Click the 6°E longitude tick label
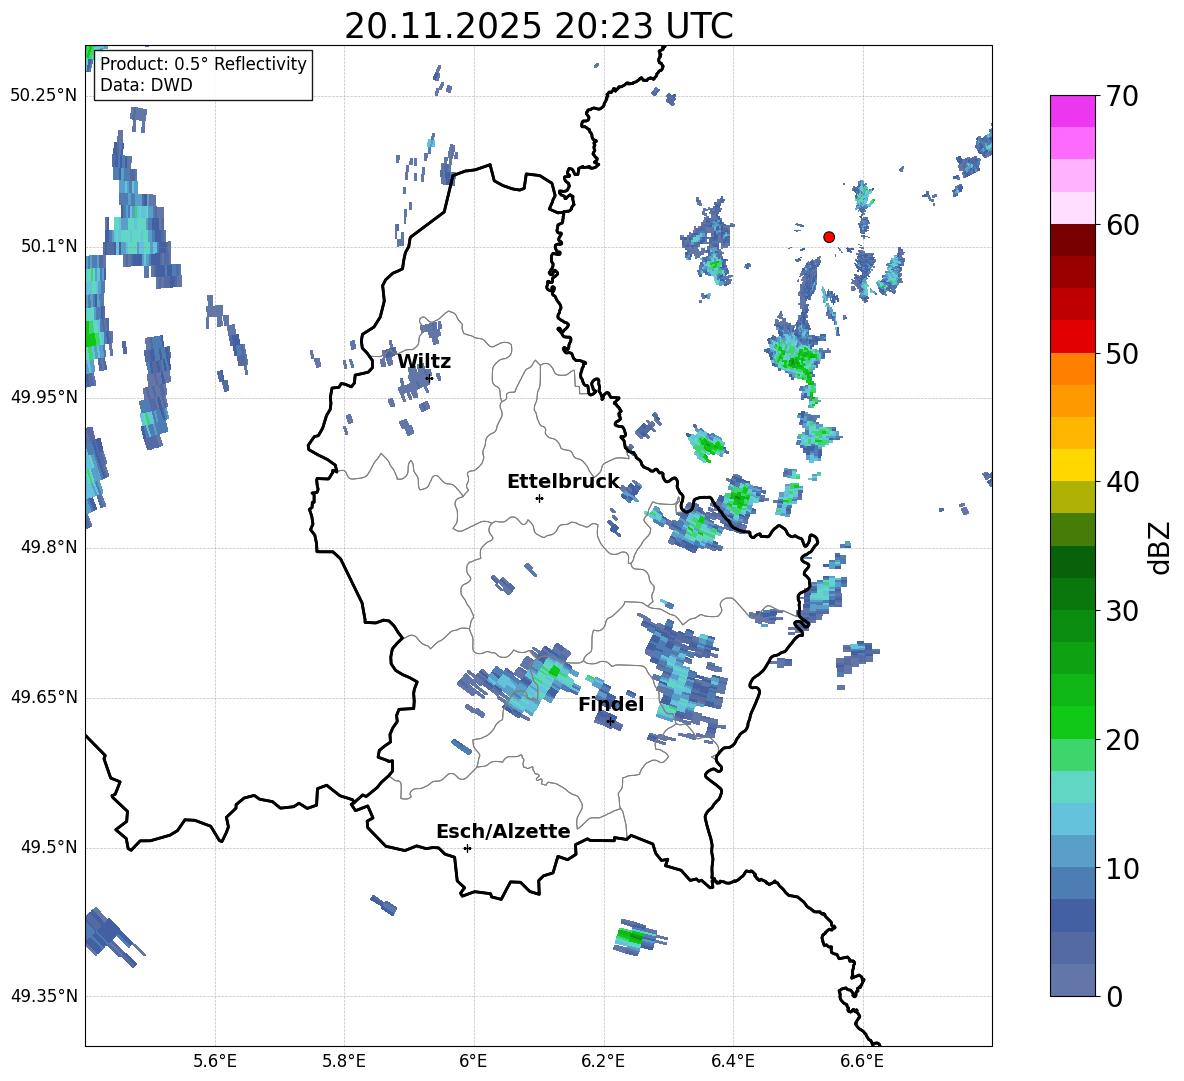This screenshot has width=1184, height=1081. coord(474,1061)
